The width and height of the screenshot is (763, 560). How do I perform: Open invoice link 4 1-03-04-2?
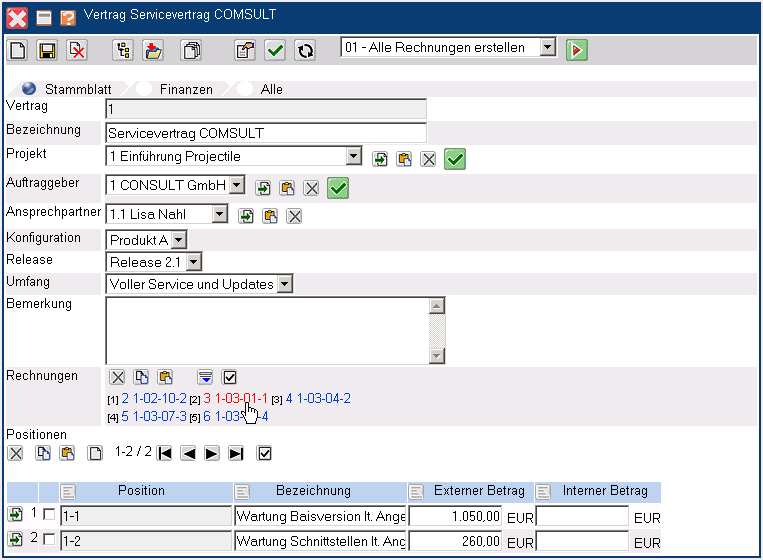tap(318, 399)
